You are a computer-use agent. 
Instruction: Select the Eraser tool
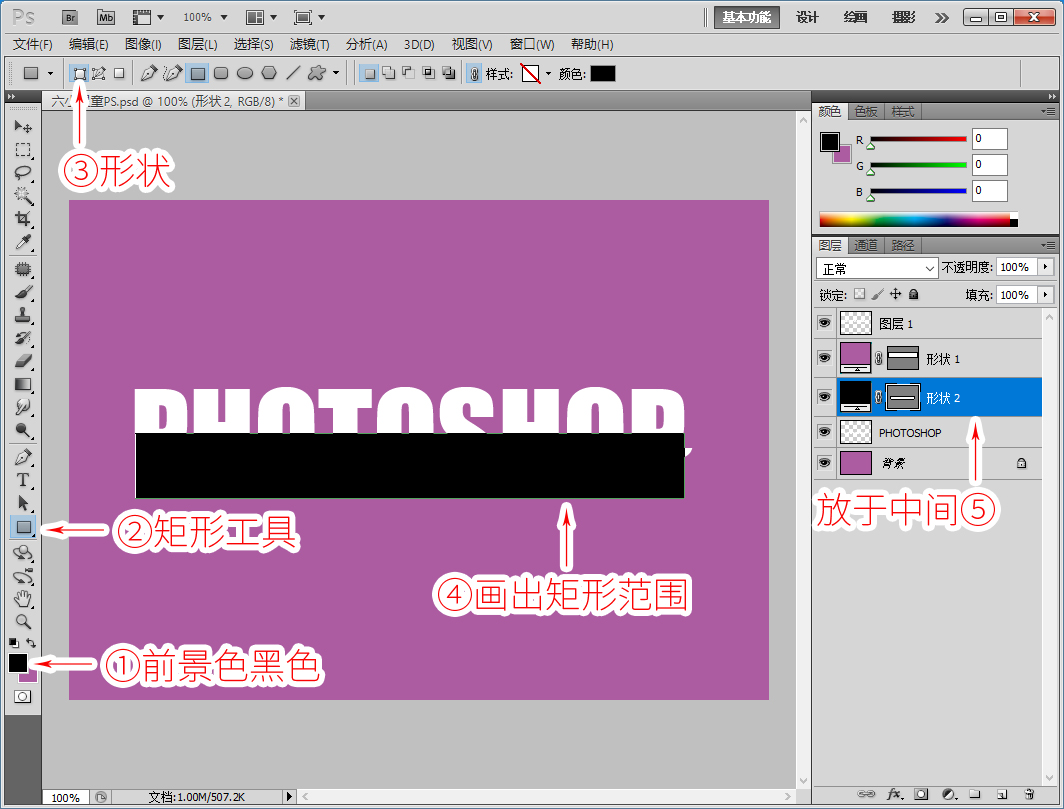point(23,361)
